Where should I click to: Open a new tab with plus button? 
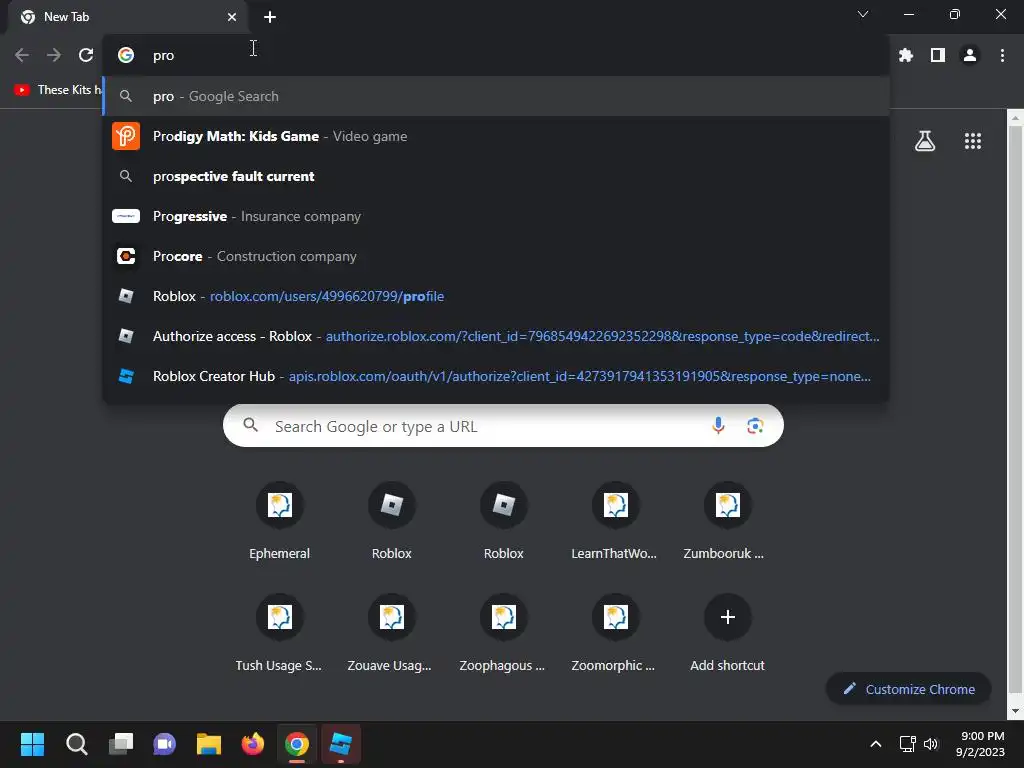point(270,17)
